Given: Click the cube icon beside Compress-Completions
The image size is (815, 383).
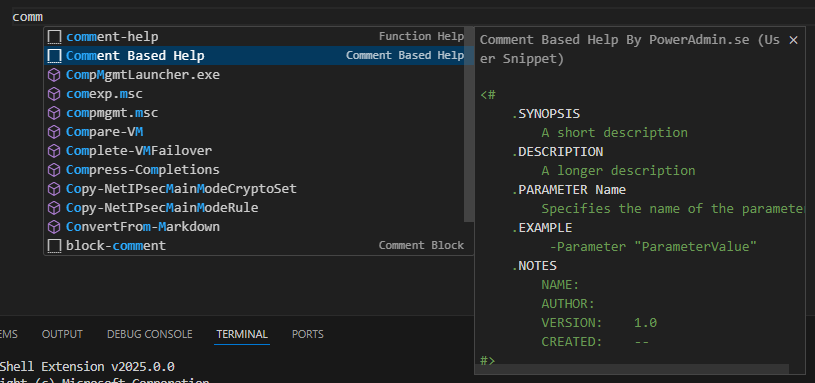Looking at the screenshot, I should click(54, 170).
